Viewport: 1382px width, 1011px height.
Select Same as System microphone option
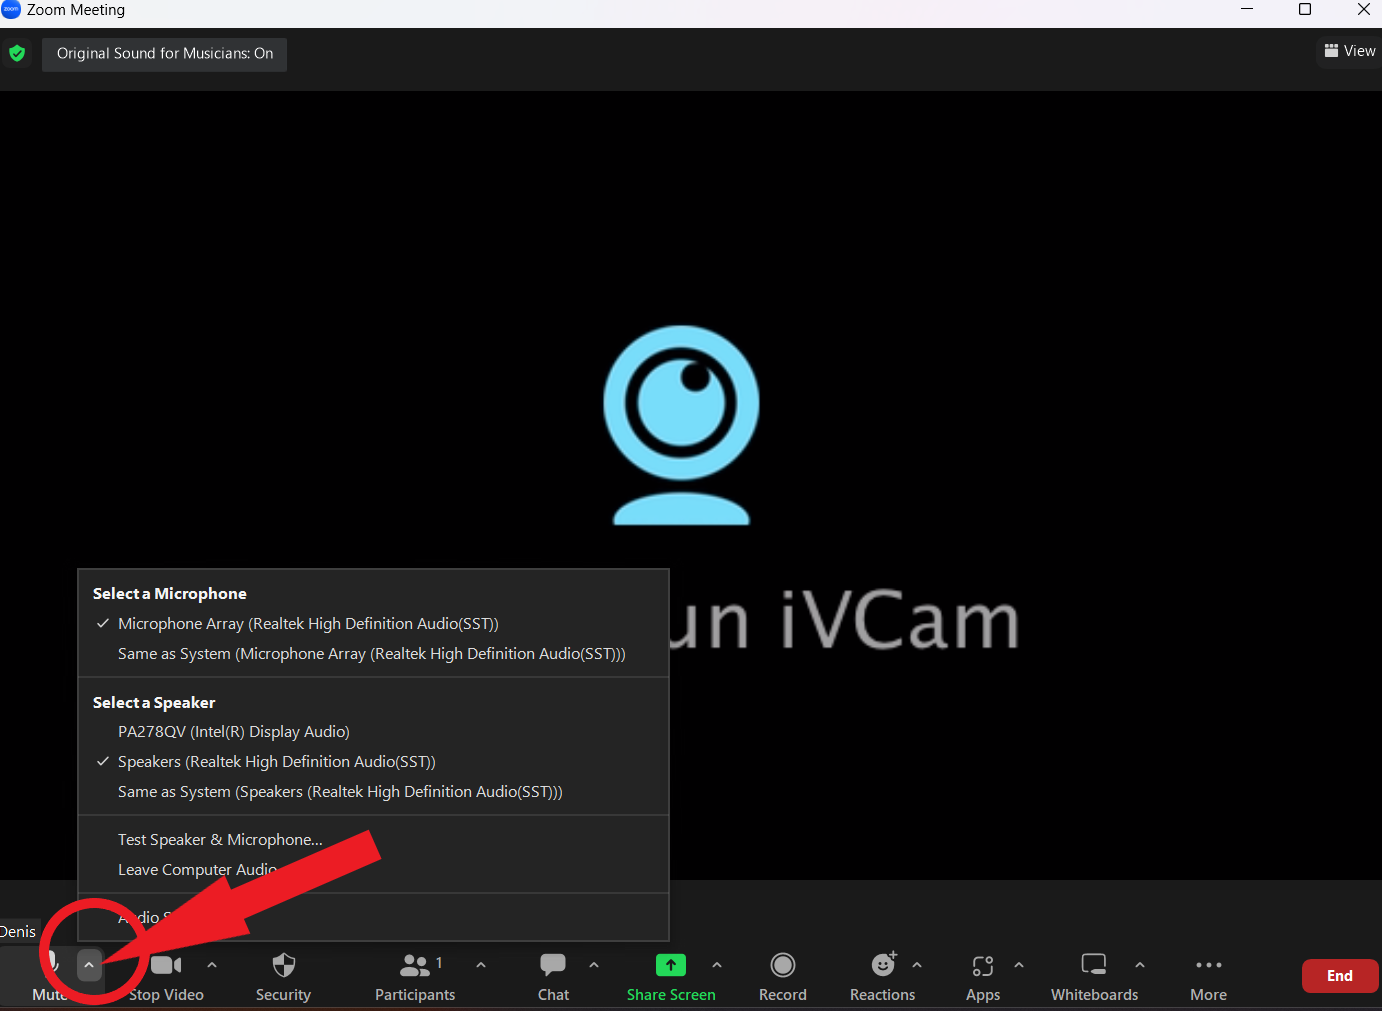tap(373, 654)
